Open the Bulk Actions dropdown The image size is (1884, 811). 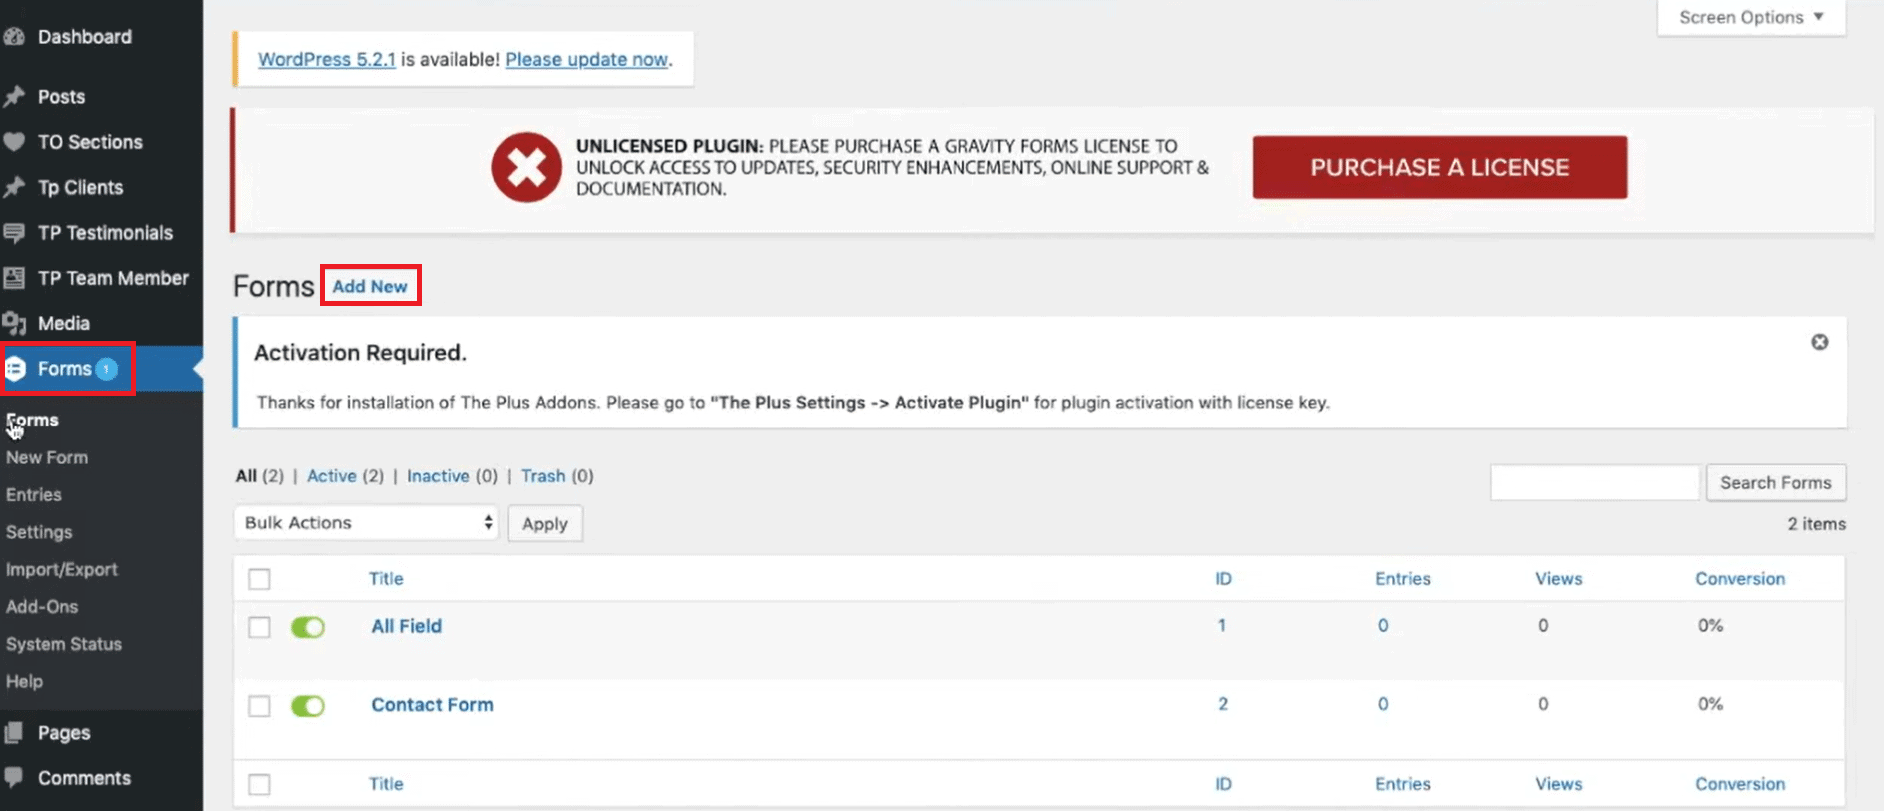click(x=366, y=523)
